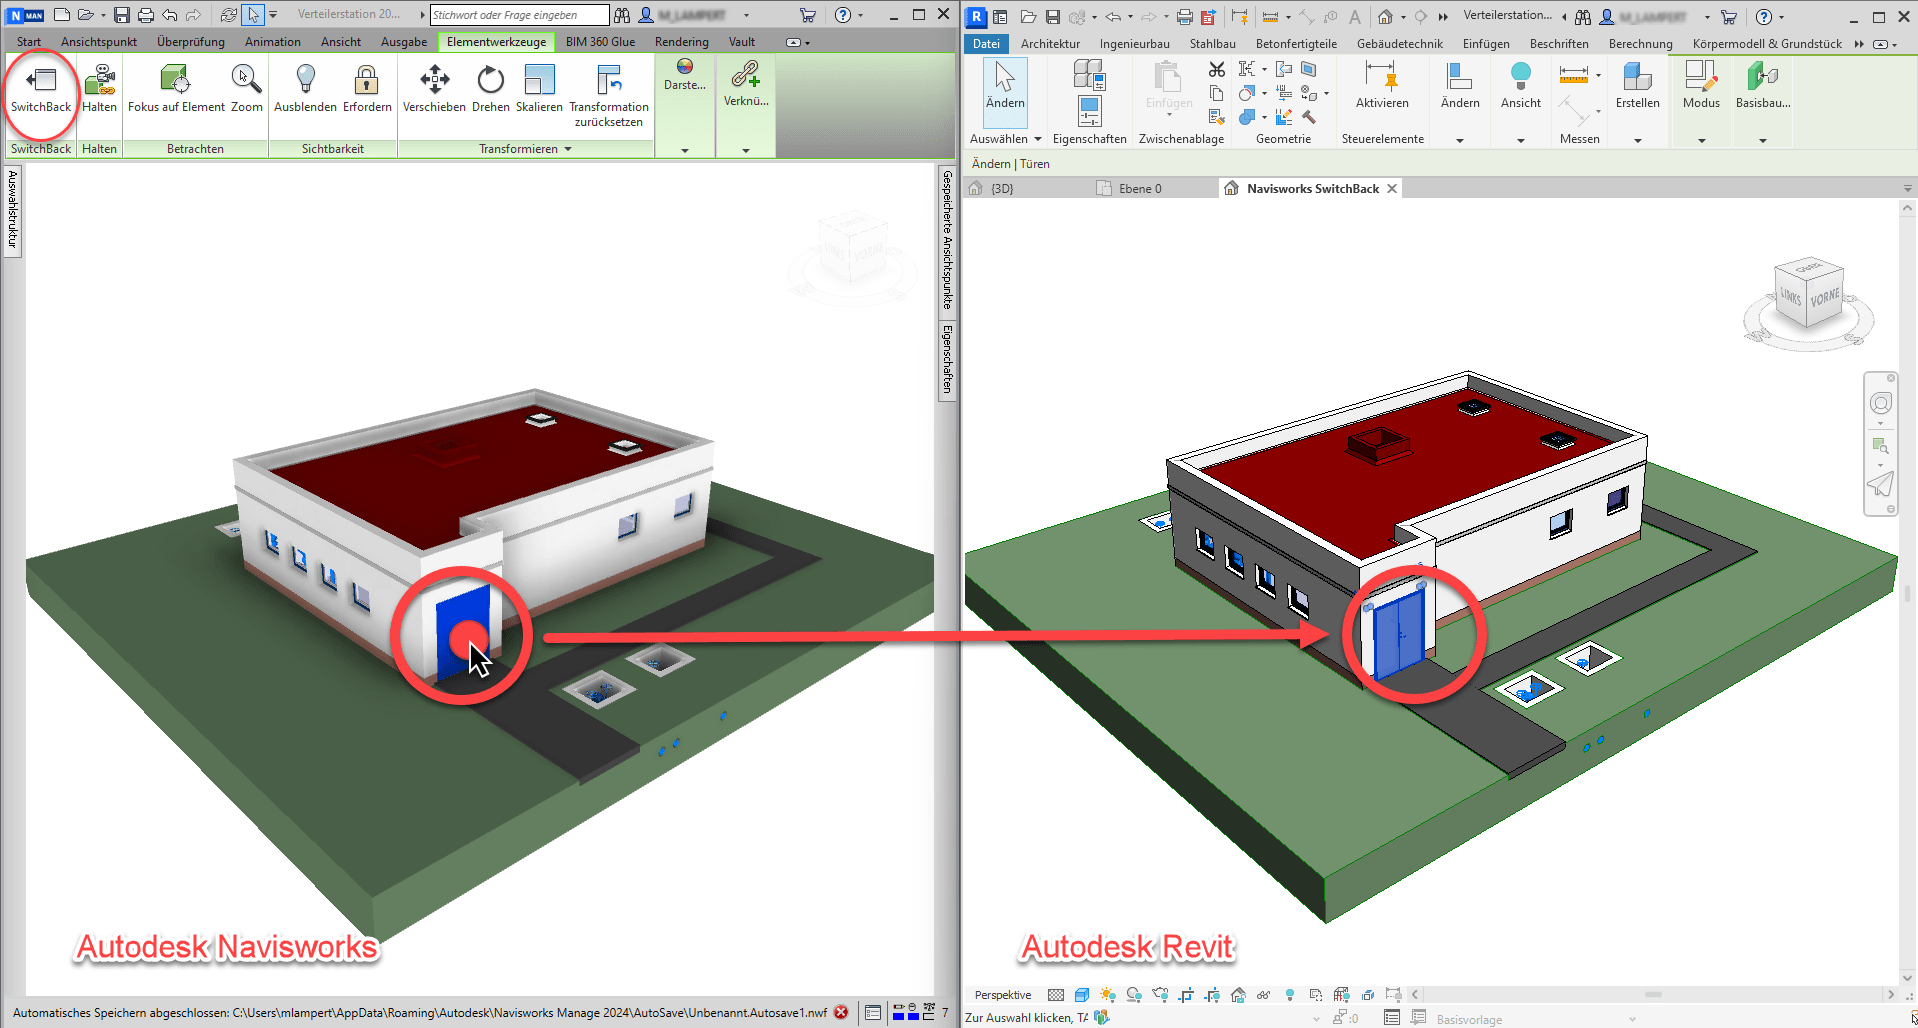Open the Eigenschaften side panel
The image size is (1918, 1028).
click(x=947, y=358)
